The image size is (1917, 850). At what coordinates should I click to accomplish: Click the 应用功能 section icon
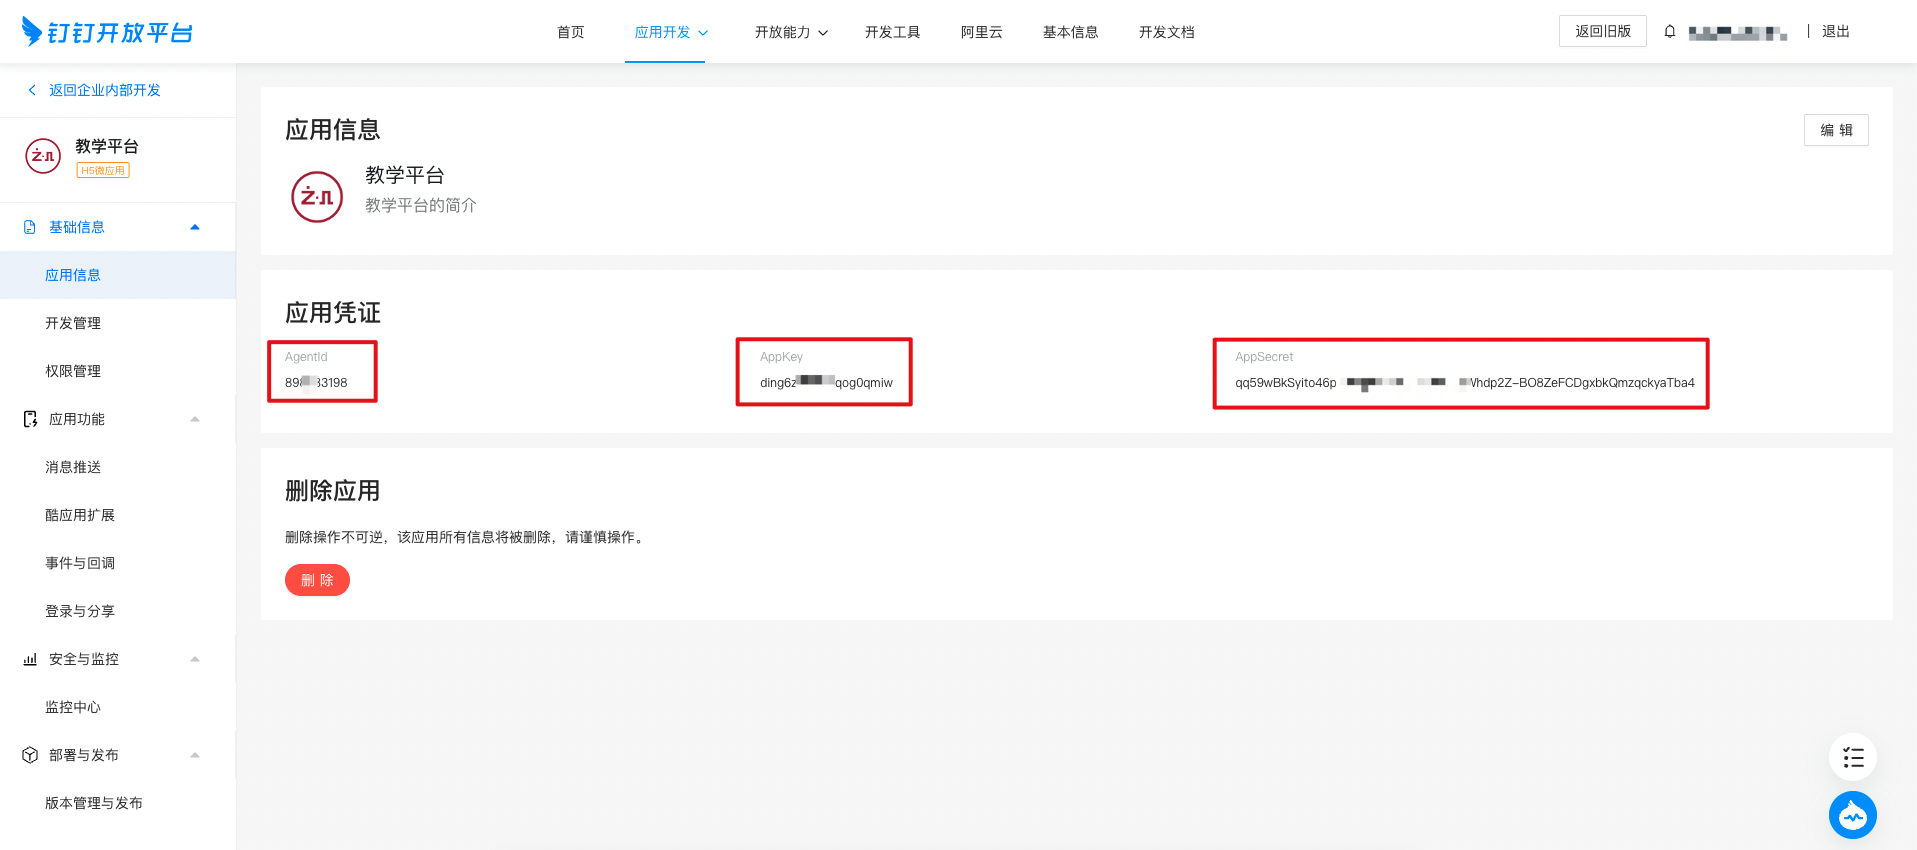pyautogui.click(x=30, y=419)
